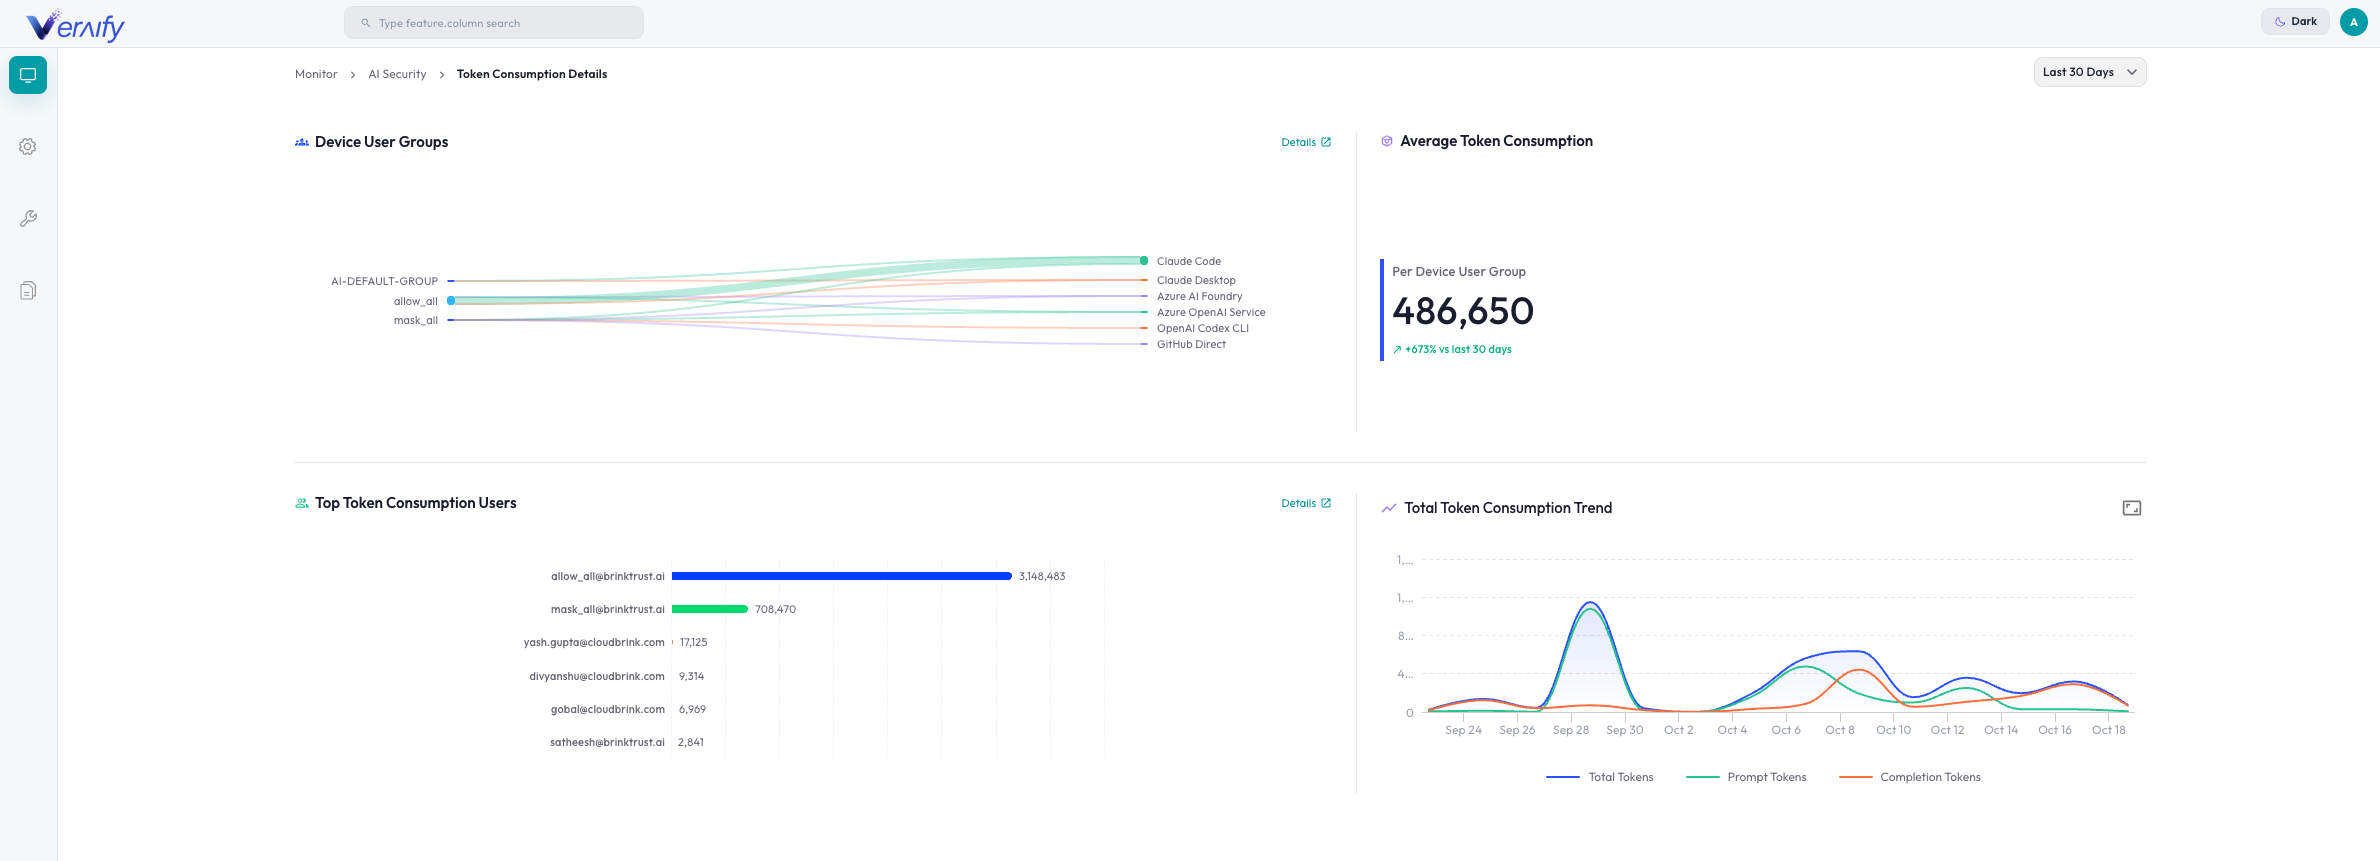Click the Azure AI Foundry label
The height and width of the screenshot is (861, 2380).
coord(1199,296)
